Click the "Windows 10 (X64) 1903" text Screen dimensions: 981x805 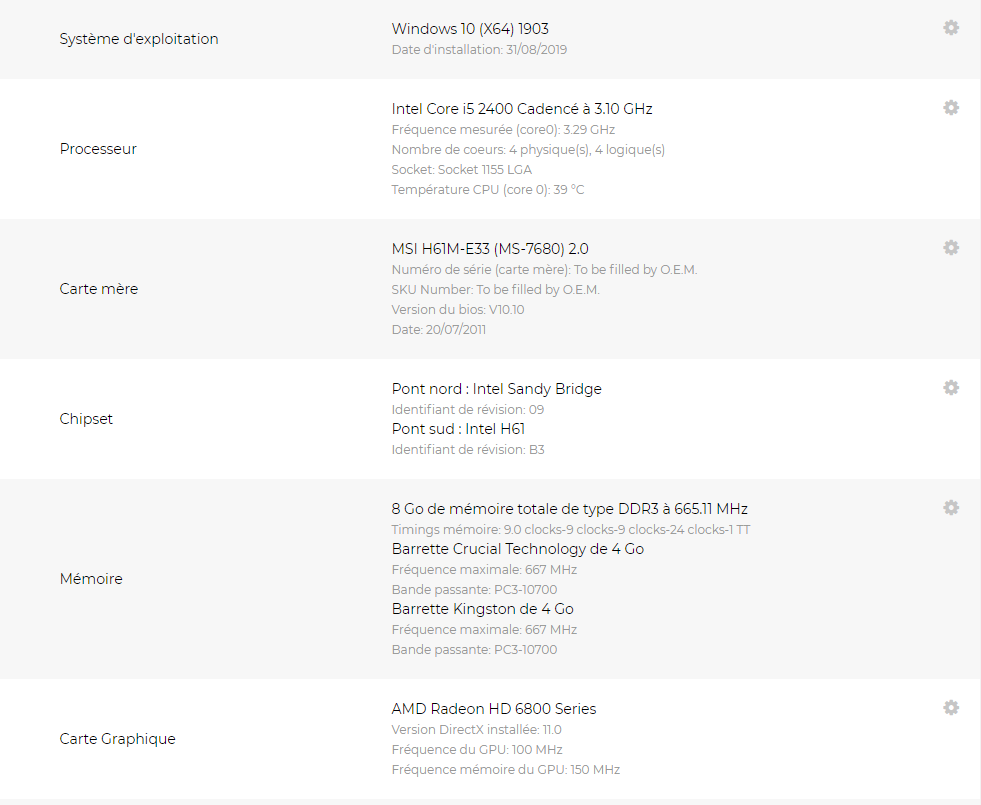coord(470,29)
